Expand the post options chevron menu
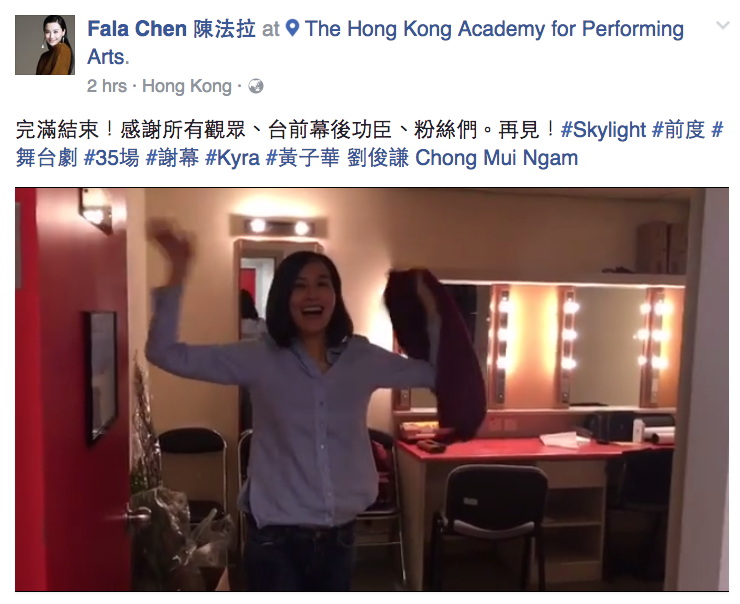This screenshot has height=604, width=740. tap(723, 25)
